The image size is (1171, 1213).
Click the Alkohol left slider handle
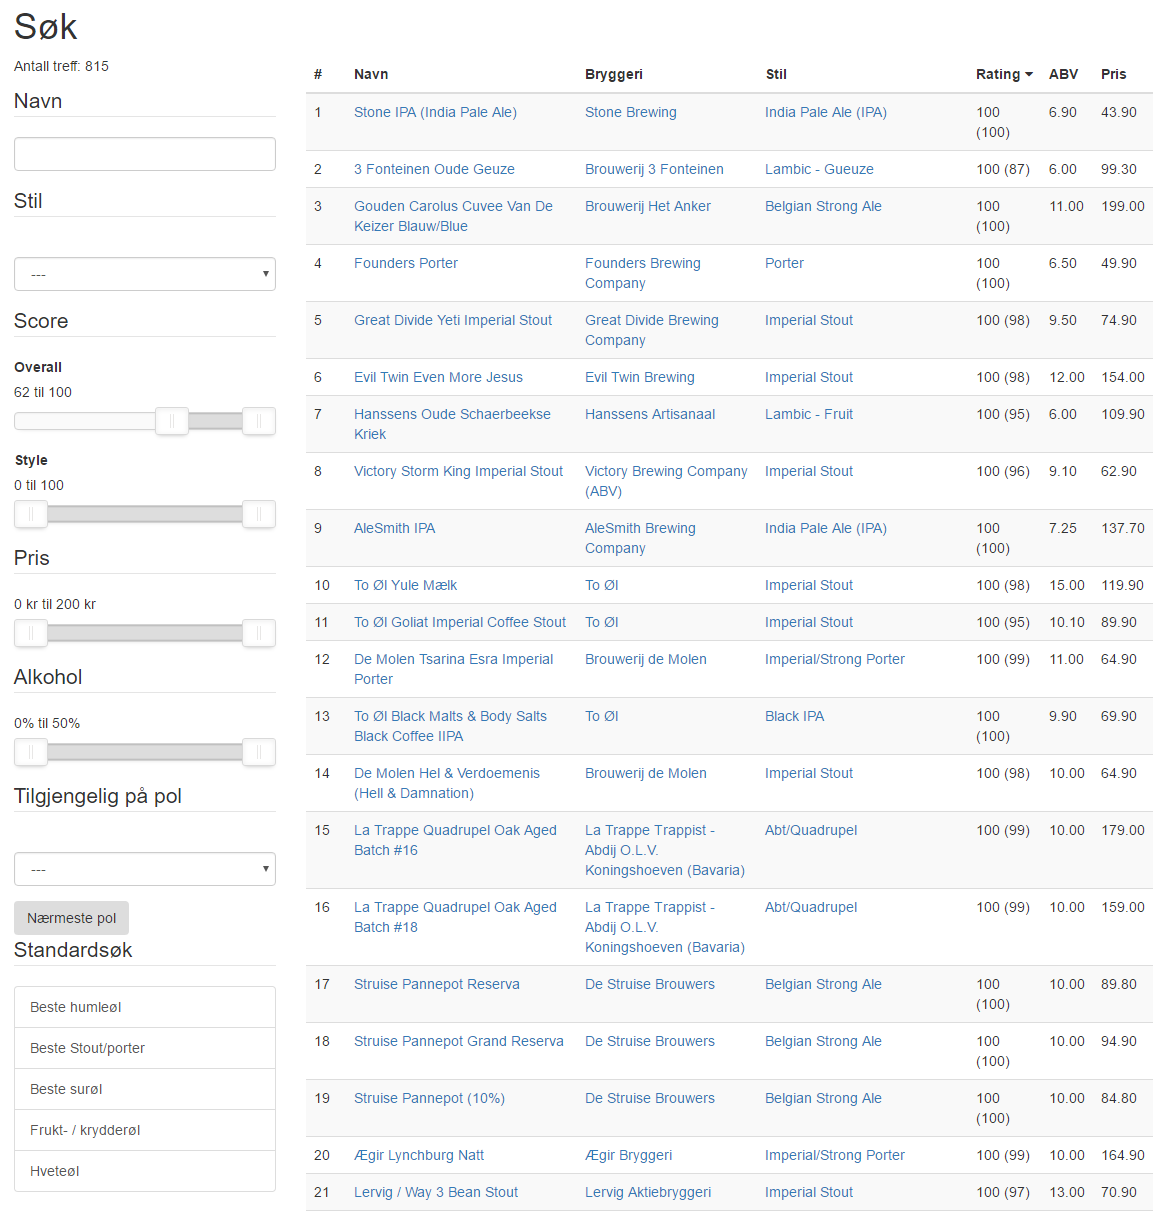coord(31,752)
